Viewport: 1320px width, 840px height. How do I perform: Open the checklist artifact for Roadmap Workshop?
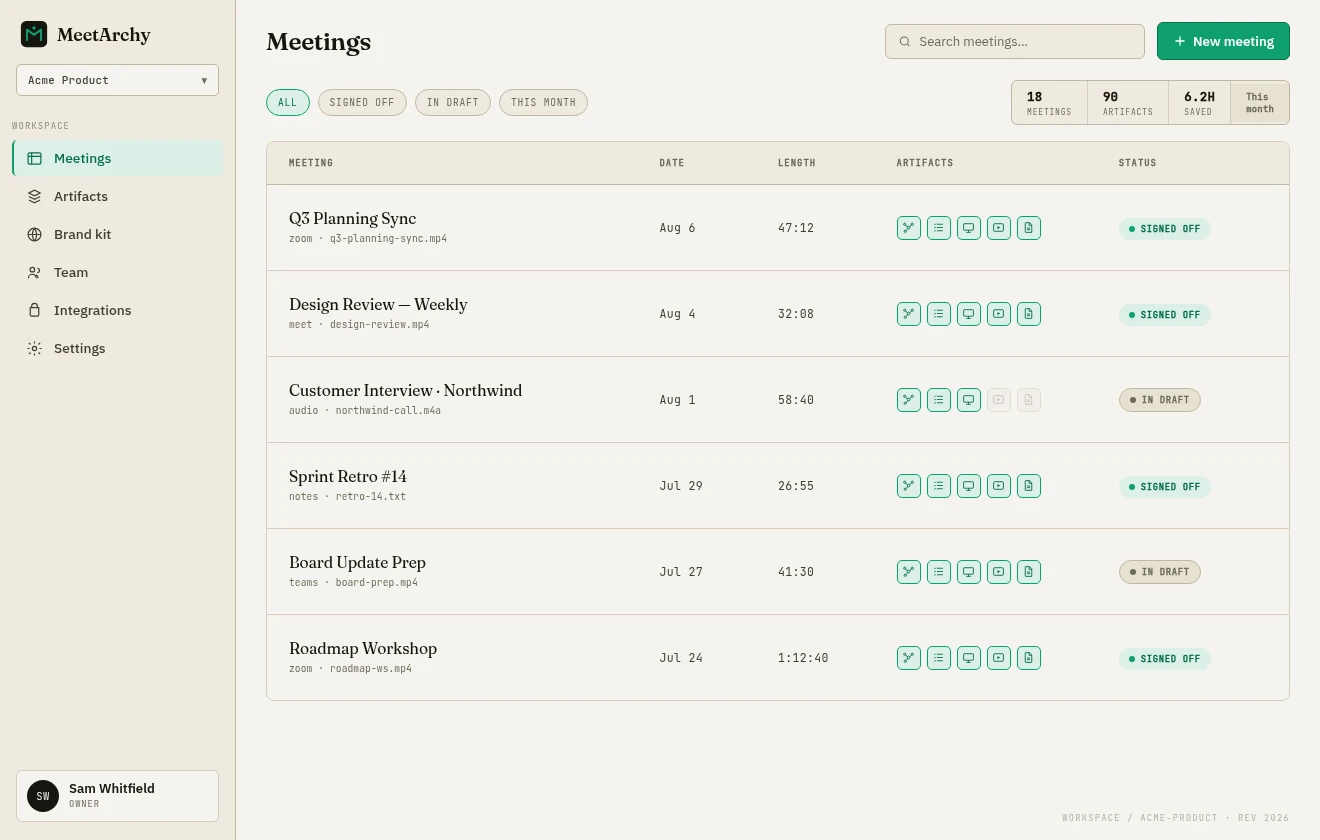pos(939,658)
